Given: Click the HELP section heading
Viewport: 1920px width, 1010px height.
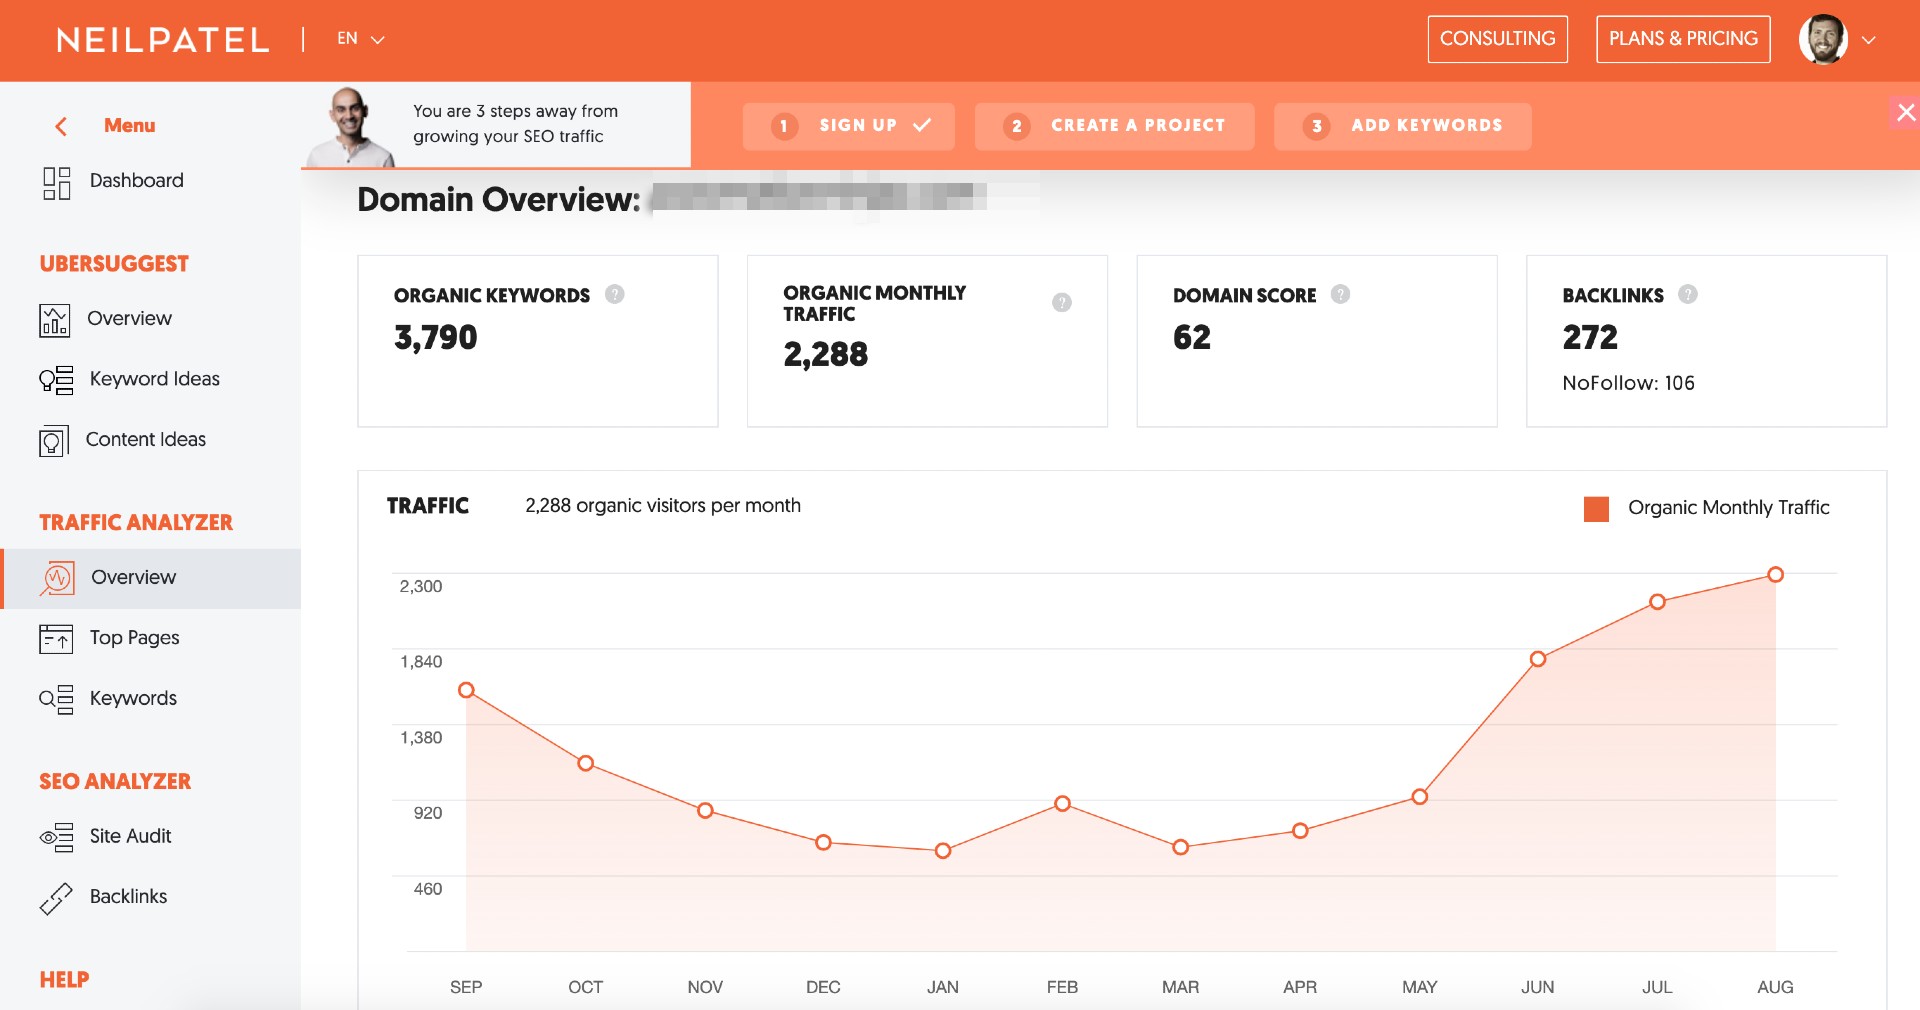Looking at the screenshot, I should pyautogui.click(x=64, y=979).
